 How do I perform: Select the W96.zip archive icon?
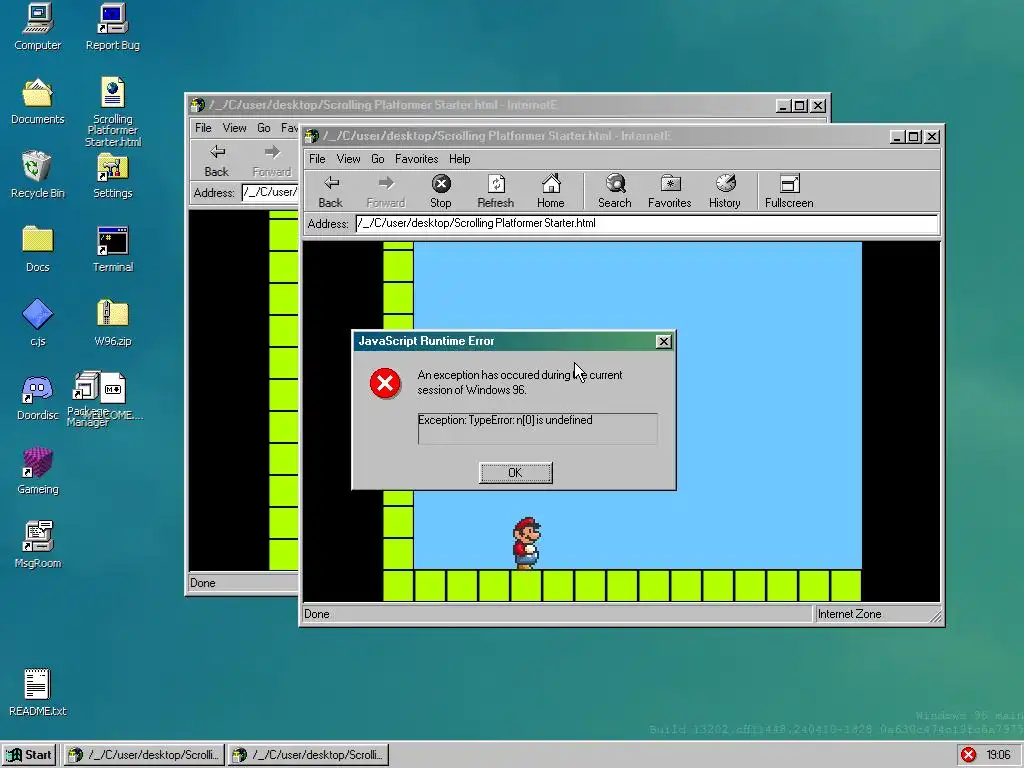pyautogui.click(x=112, y=323)
